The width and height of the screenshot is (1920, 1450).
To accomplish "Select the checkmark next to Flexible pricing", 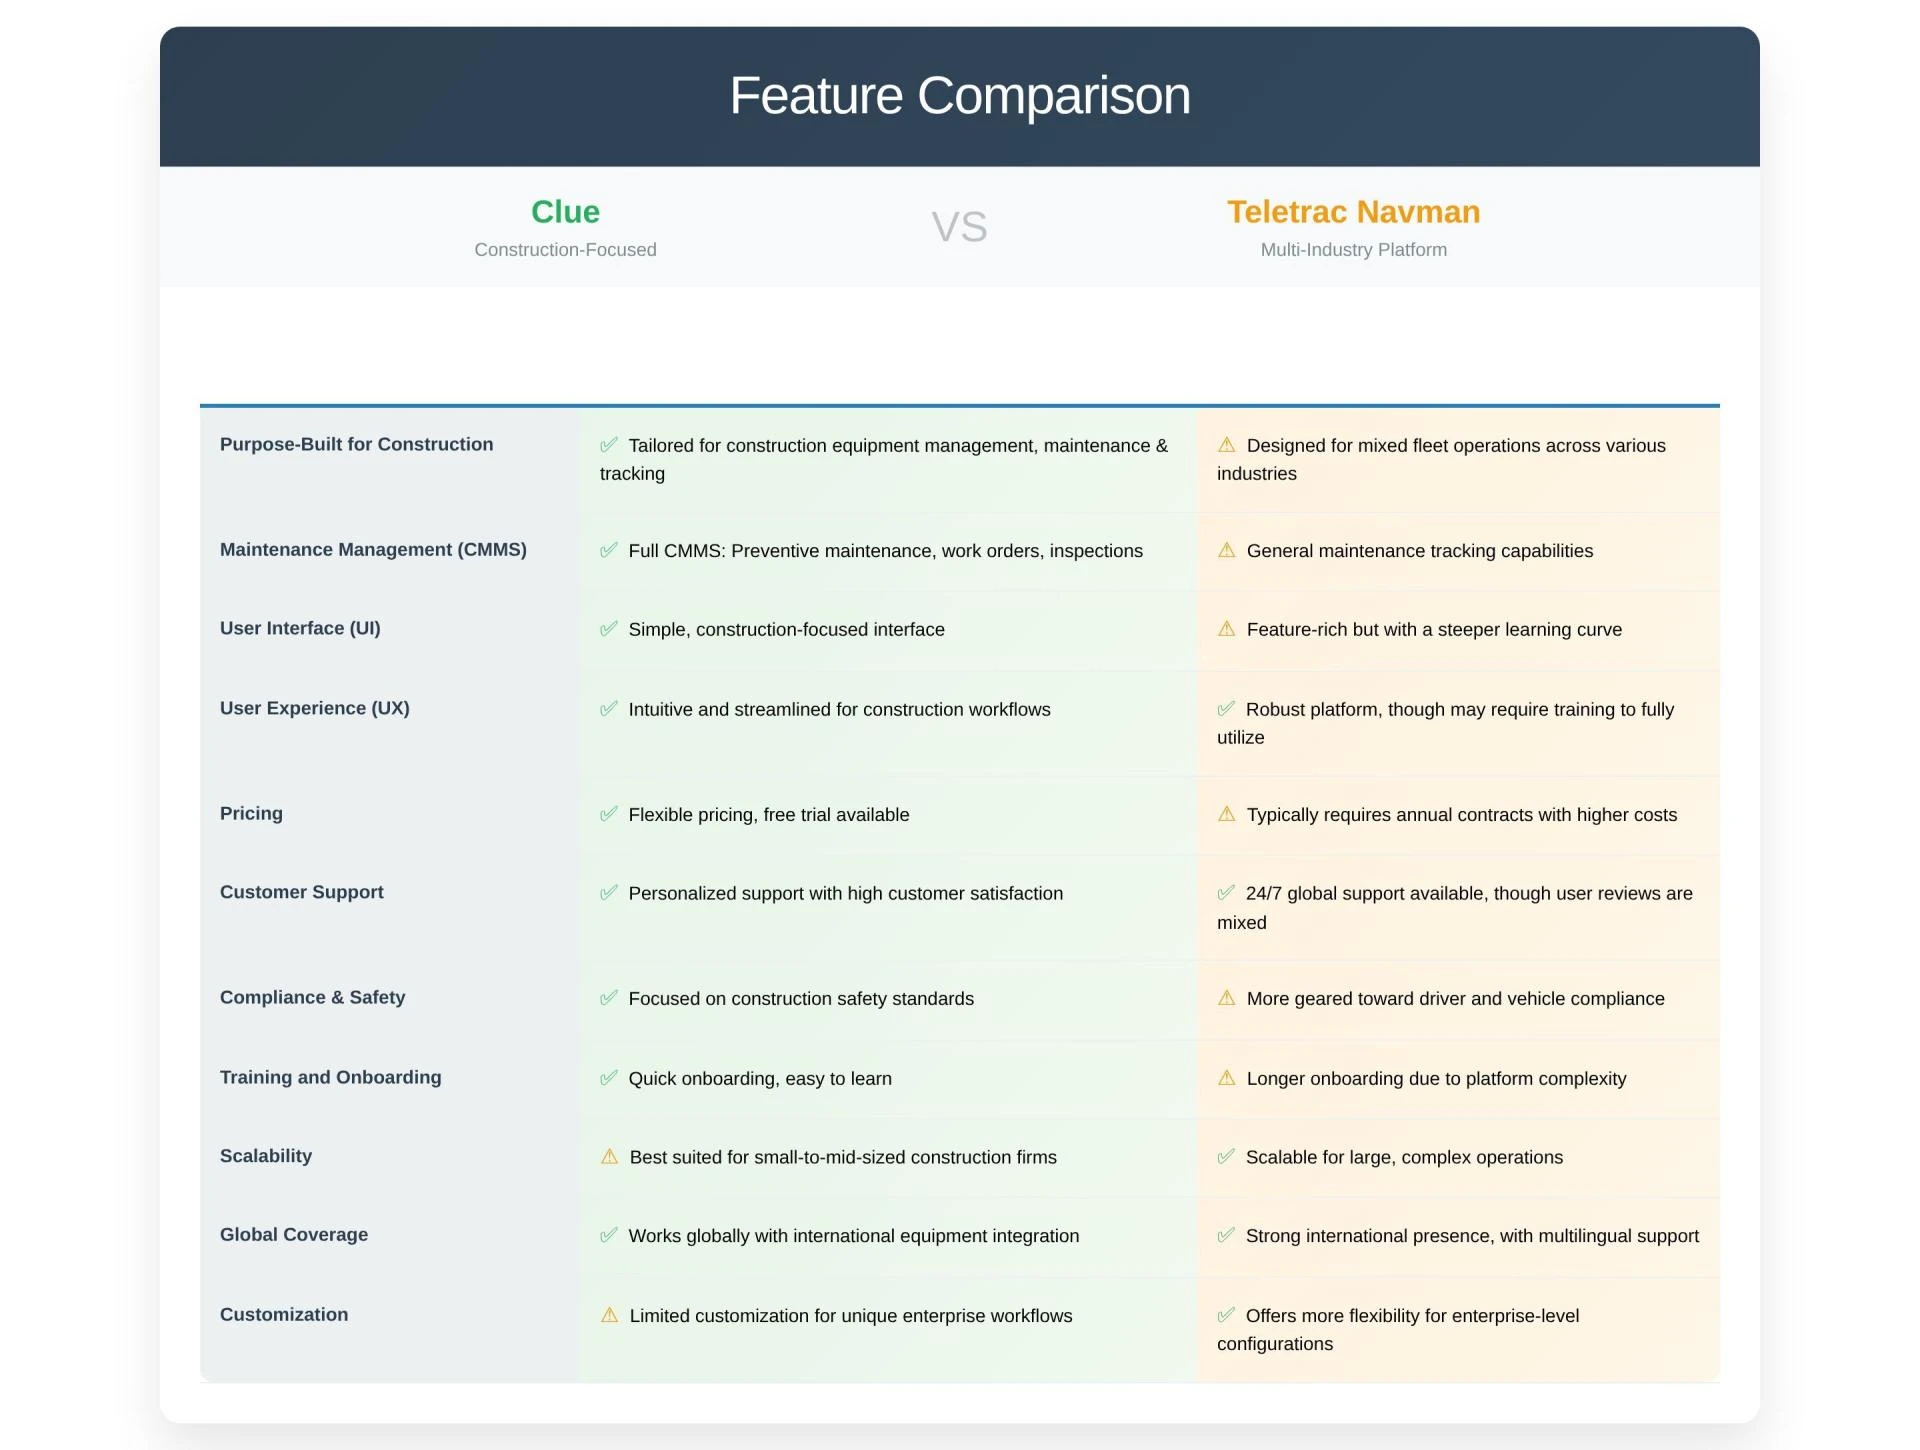I will [609, 814].
